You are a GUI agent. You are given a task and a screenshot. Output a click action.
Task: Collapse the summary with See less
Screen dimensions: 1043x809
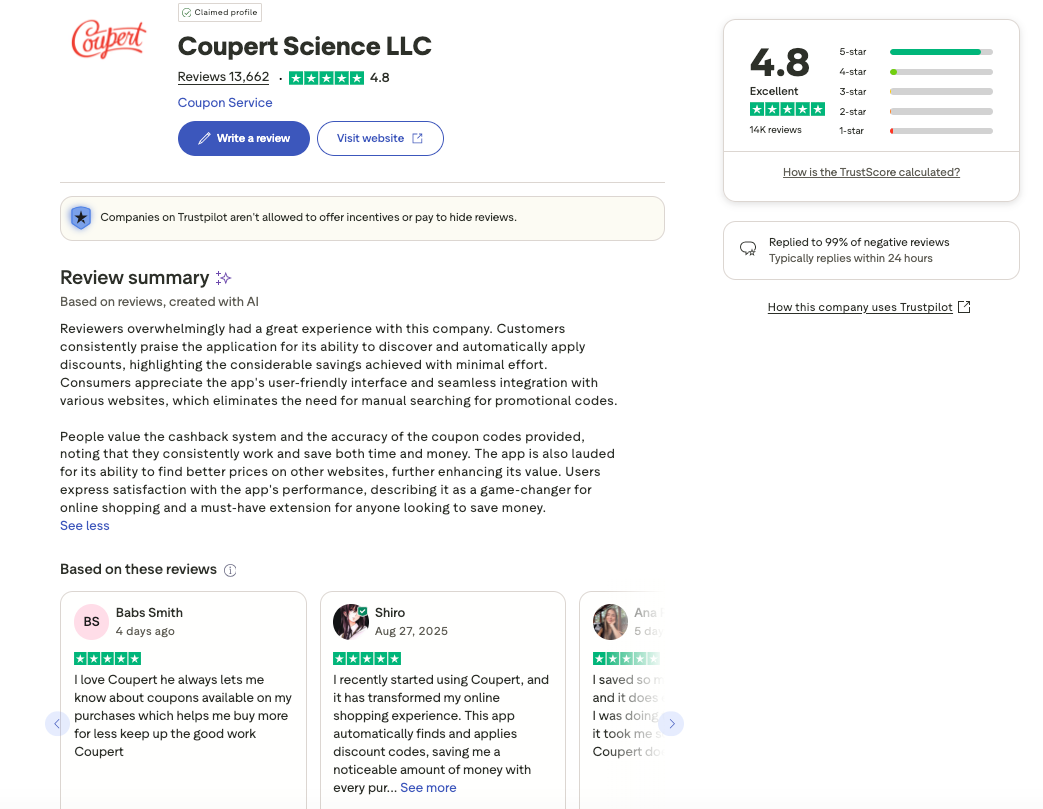tap(84, 526)
